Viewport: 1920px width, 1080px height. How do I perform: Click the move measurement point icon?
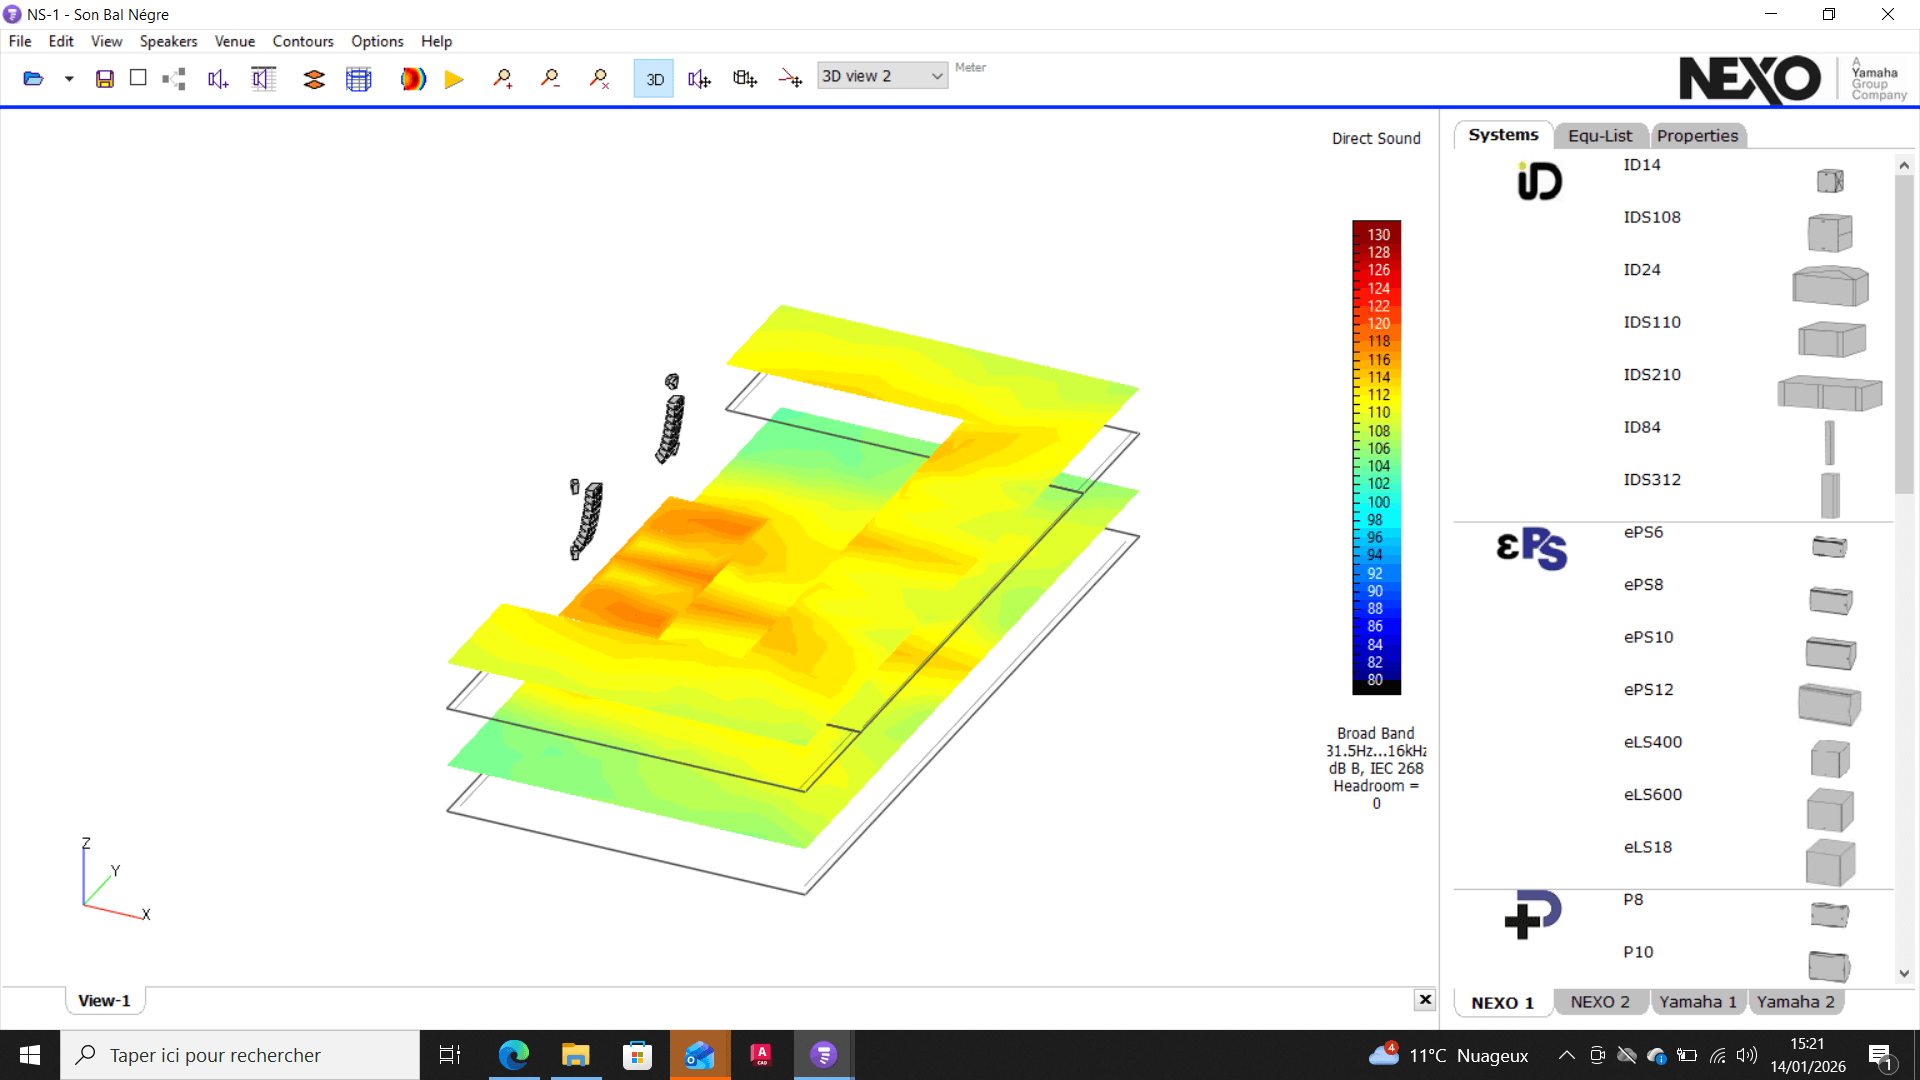click(791, 78)
